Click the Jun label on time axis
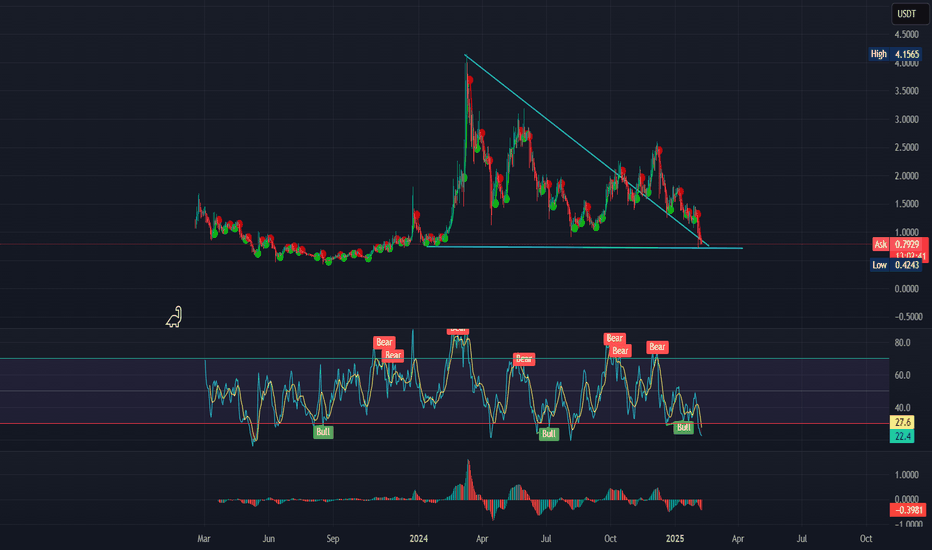Viewport: 932px width, 550px height. click(269, 539)
